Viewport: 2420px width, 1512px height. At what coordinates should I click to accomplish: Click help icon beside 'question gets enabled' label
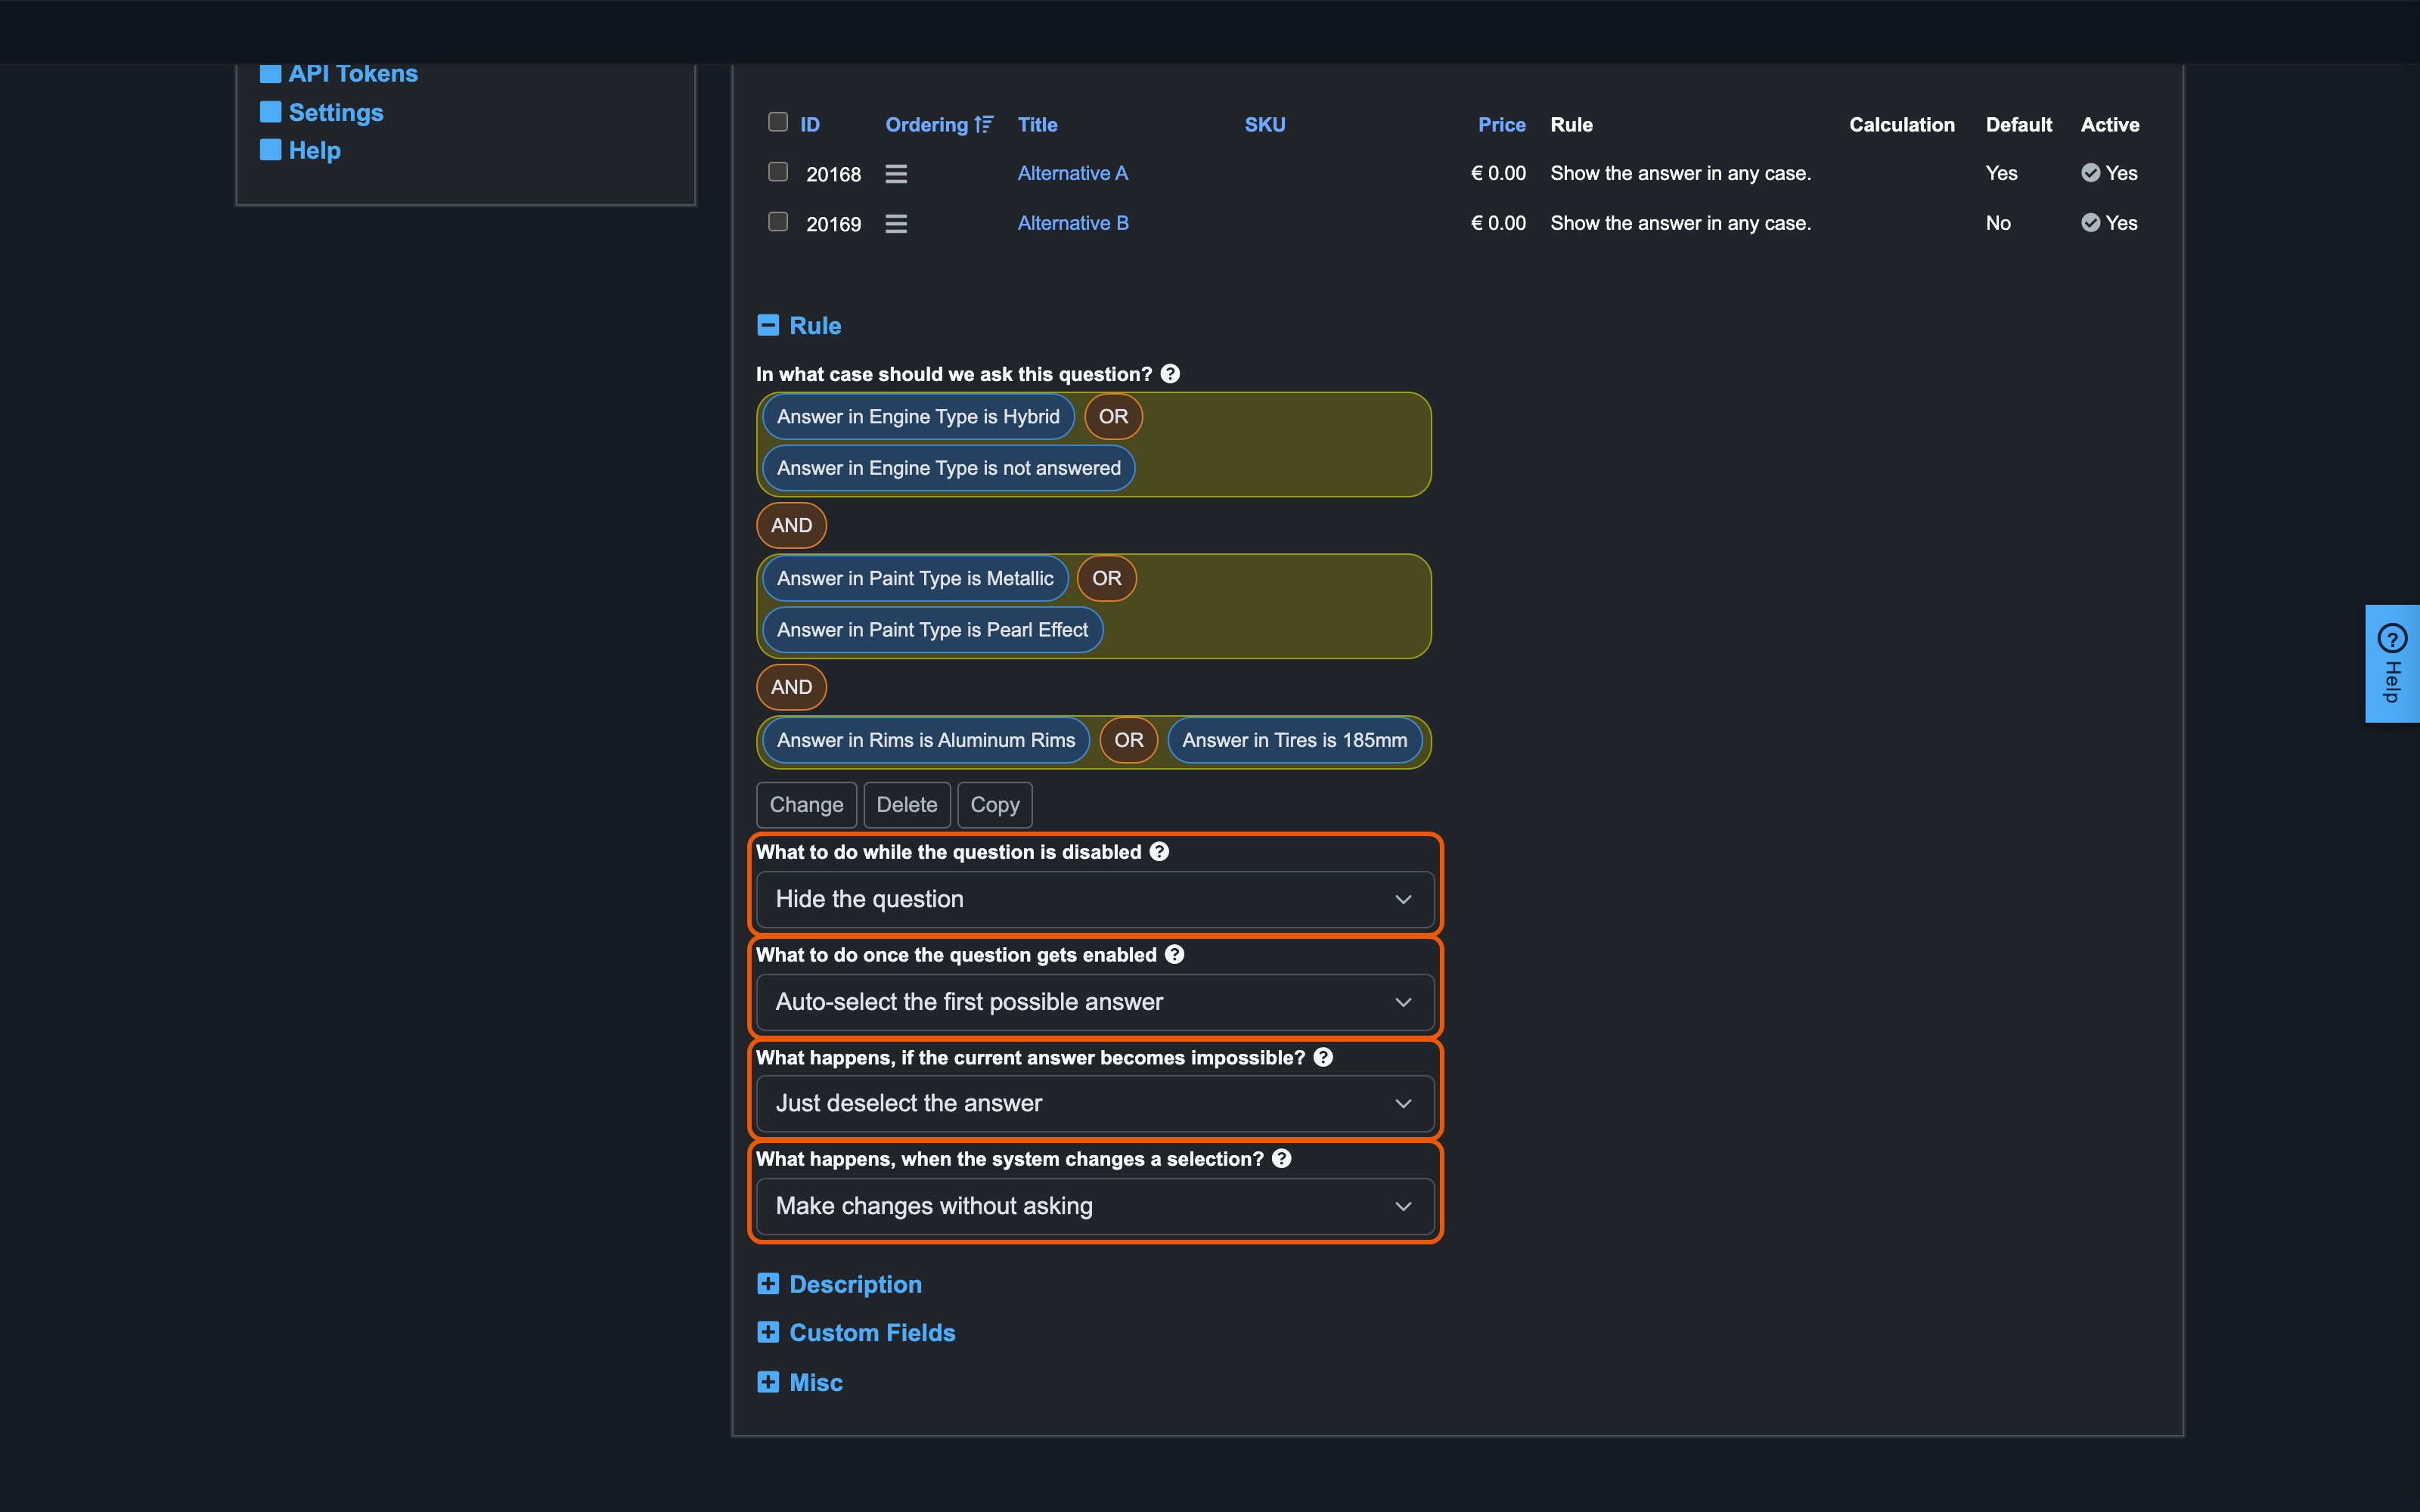(1175, 954)
